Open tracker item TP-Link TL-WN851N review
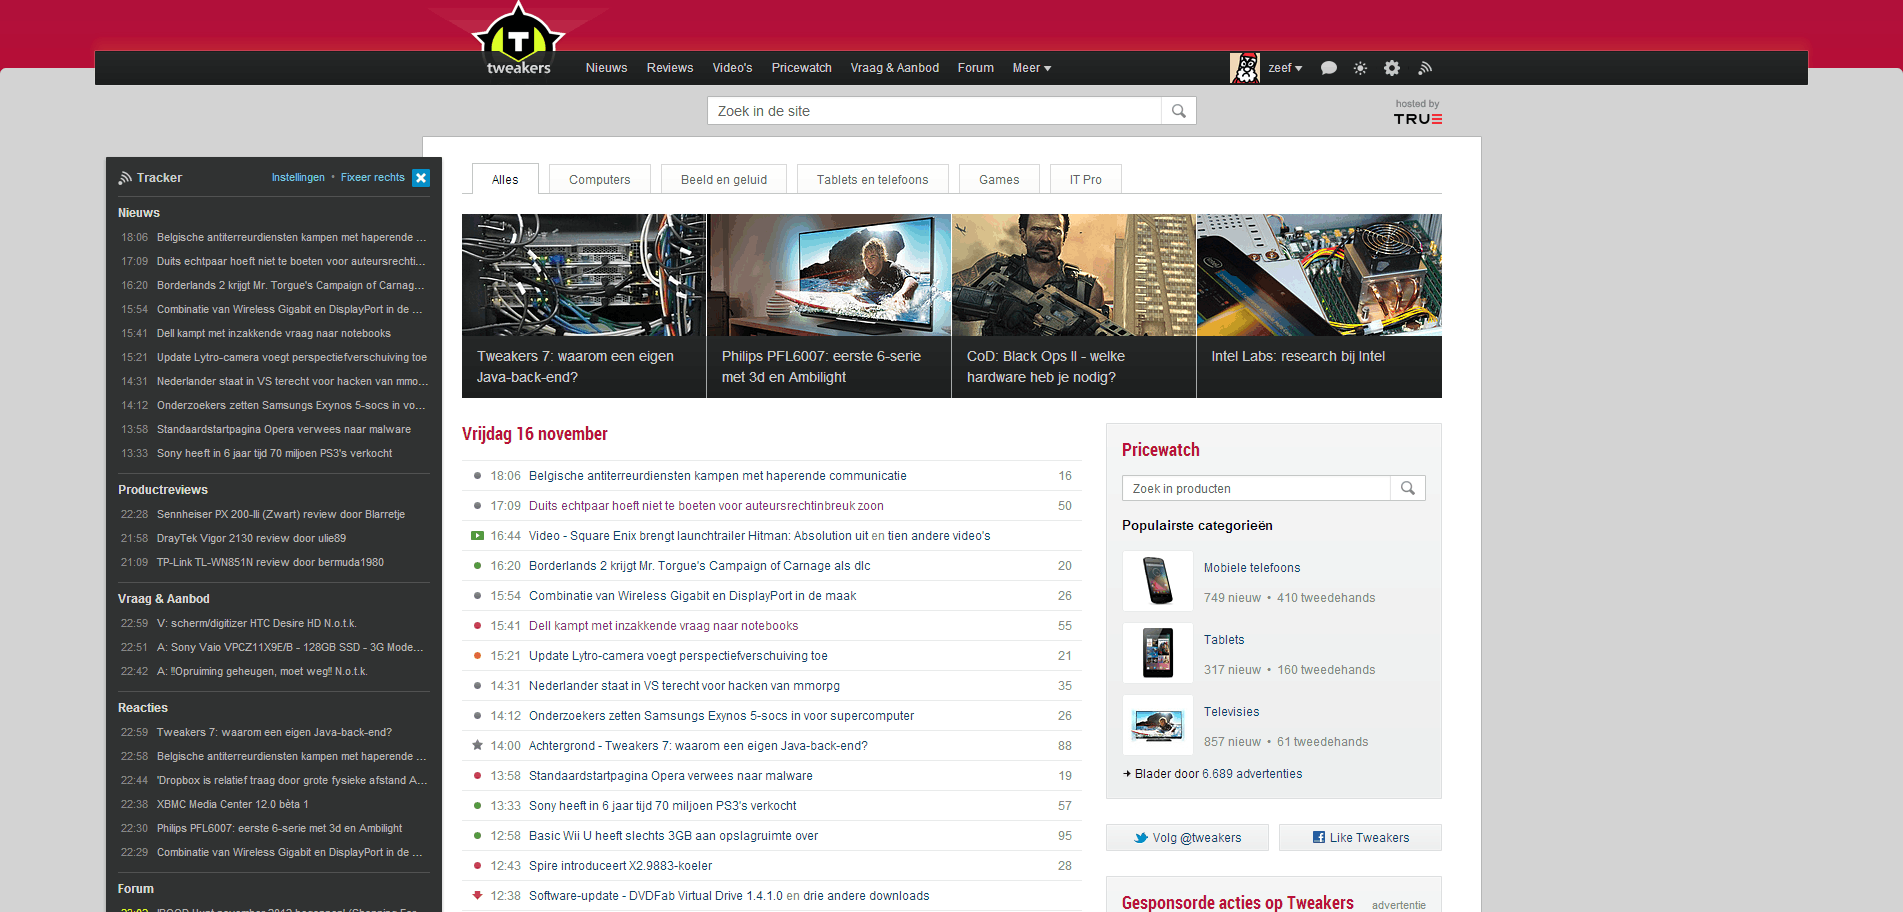This screenshot has width=1903, height=912. point(270,562)
